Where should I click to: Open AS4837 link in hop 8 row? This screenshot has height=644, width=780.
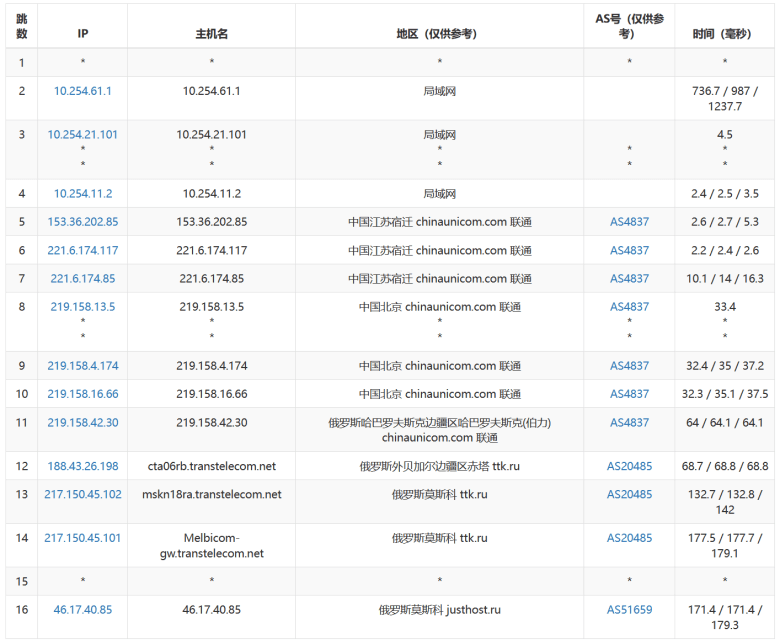(x=629, y=307)
